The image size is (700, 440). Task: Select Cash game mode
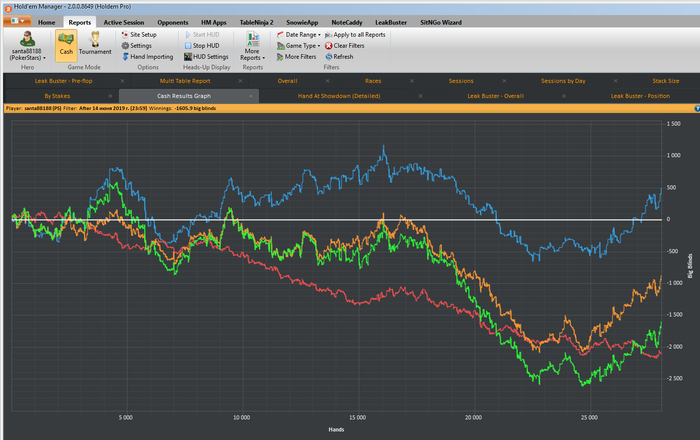point(66,45)
